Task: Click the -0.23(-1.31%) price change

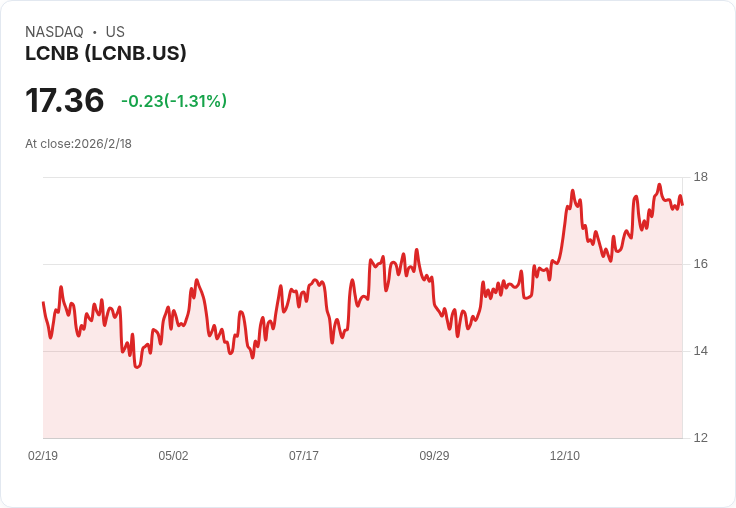Action: point(174,101)
